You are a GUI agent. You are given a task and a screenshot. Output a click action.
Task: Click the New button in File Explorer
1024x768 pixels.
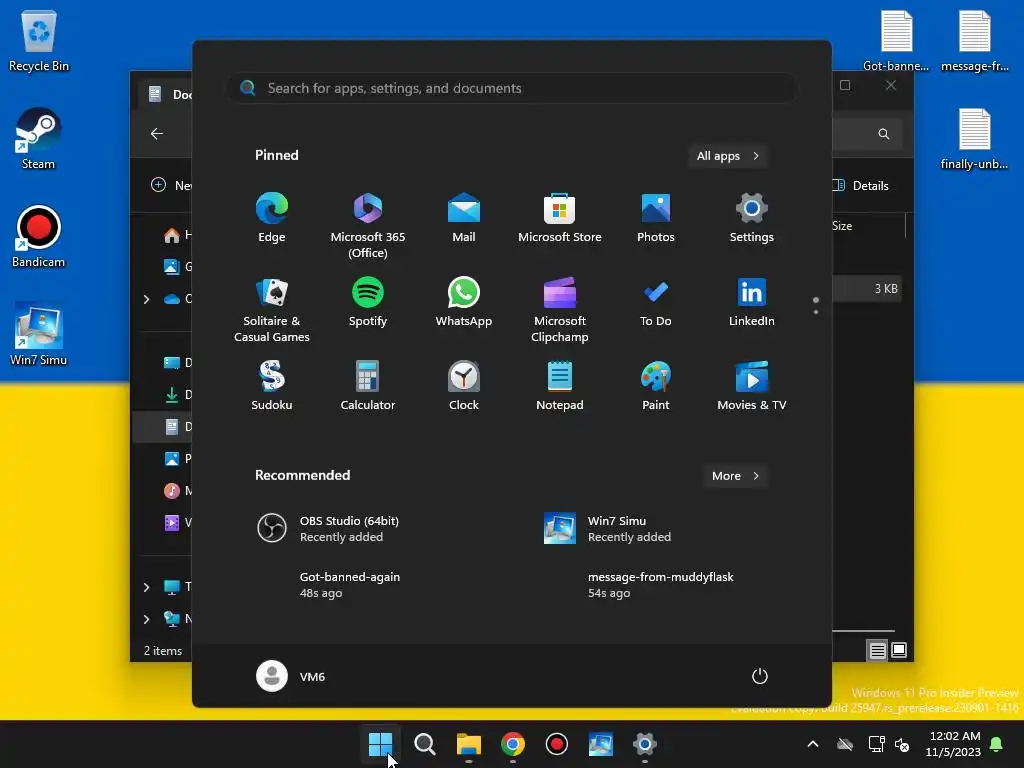tap(171, 185)
